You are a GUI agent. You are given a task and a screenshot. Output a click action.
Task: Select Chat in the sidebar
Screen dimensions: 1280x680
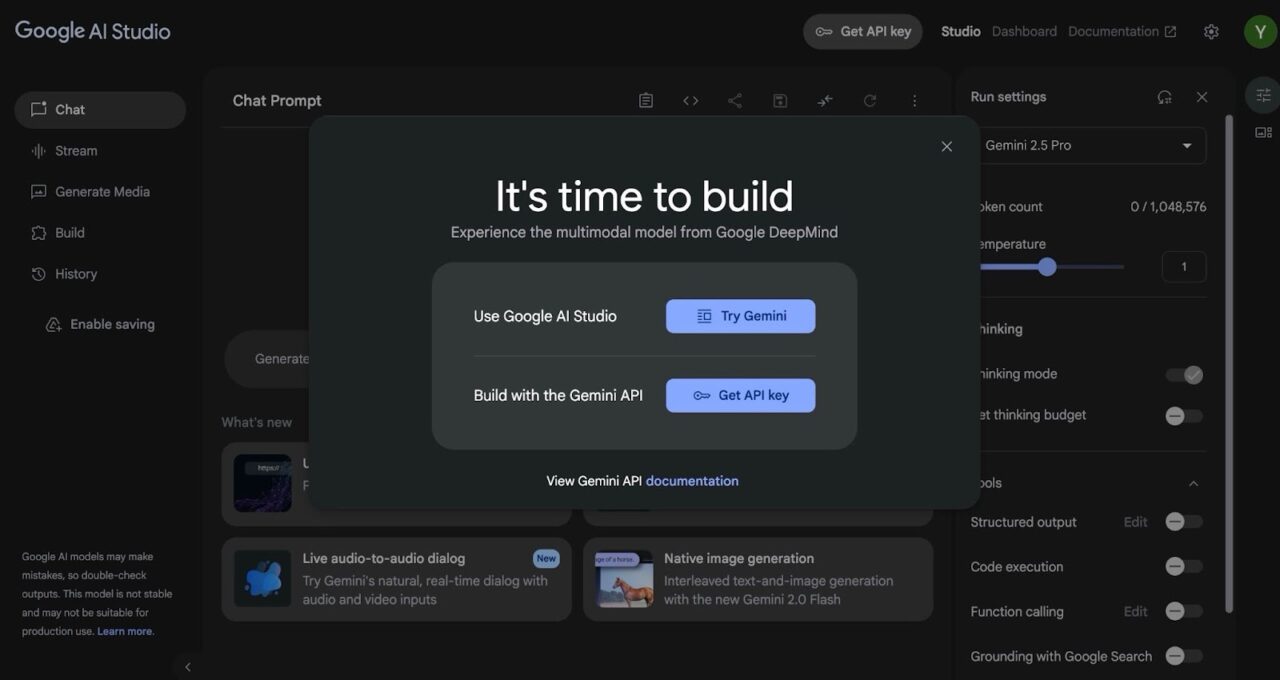(x=100, y=110)
